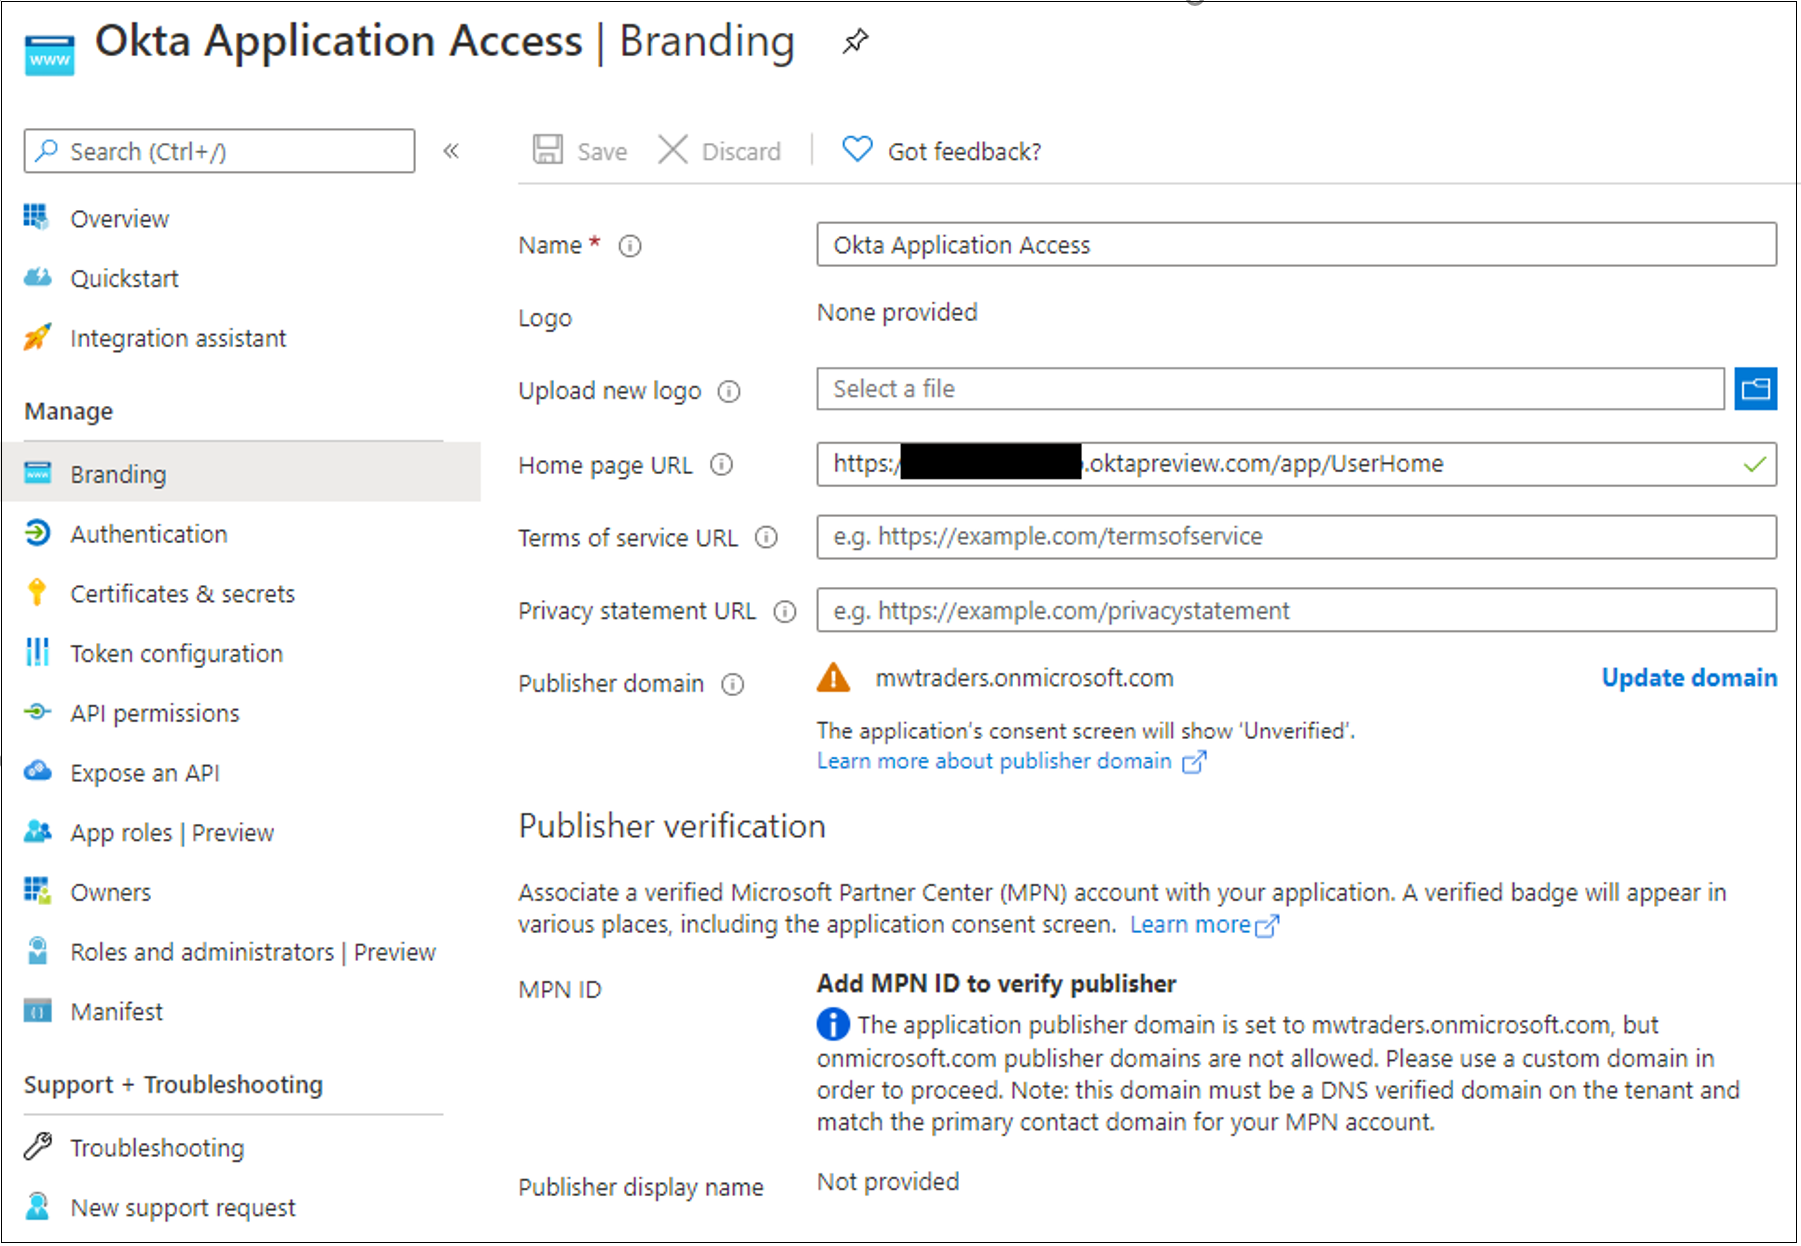Screen dimensions: 1801x1246
Task: Click the Integration assistant rocket icon
Action: coord(37,337)
